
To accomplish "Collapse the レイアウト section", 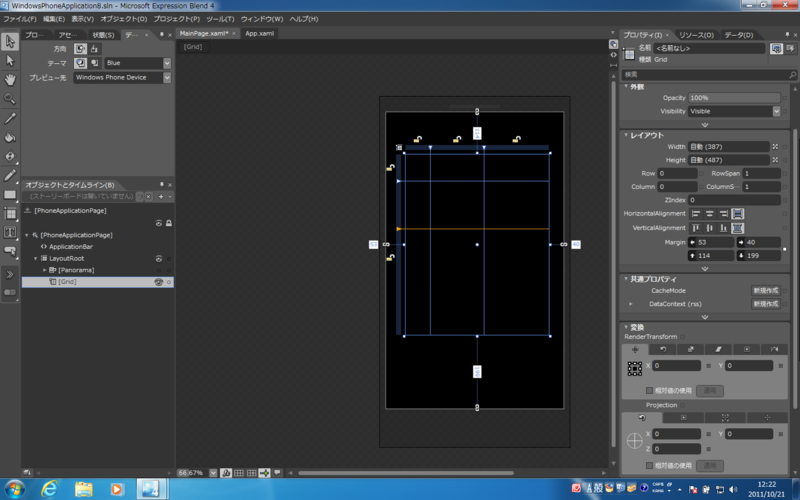I will (626, 135).
